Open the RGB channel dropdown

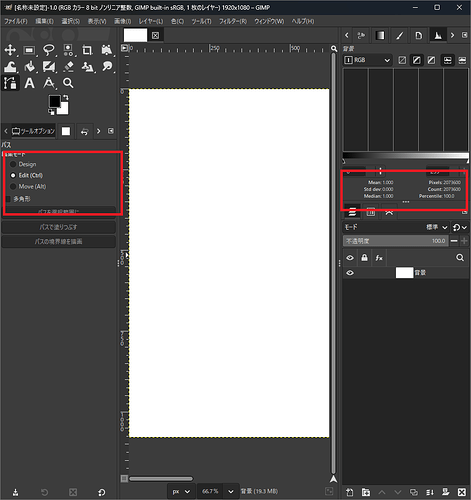point(367,60)
